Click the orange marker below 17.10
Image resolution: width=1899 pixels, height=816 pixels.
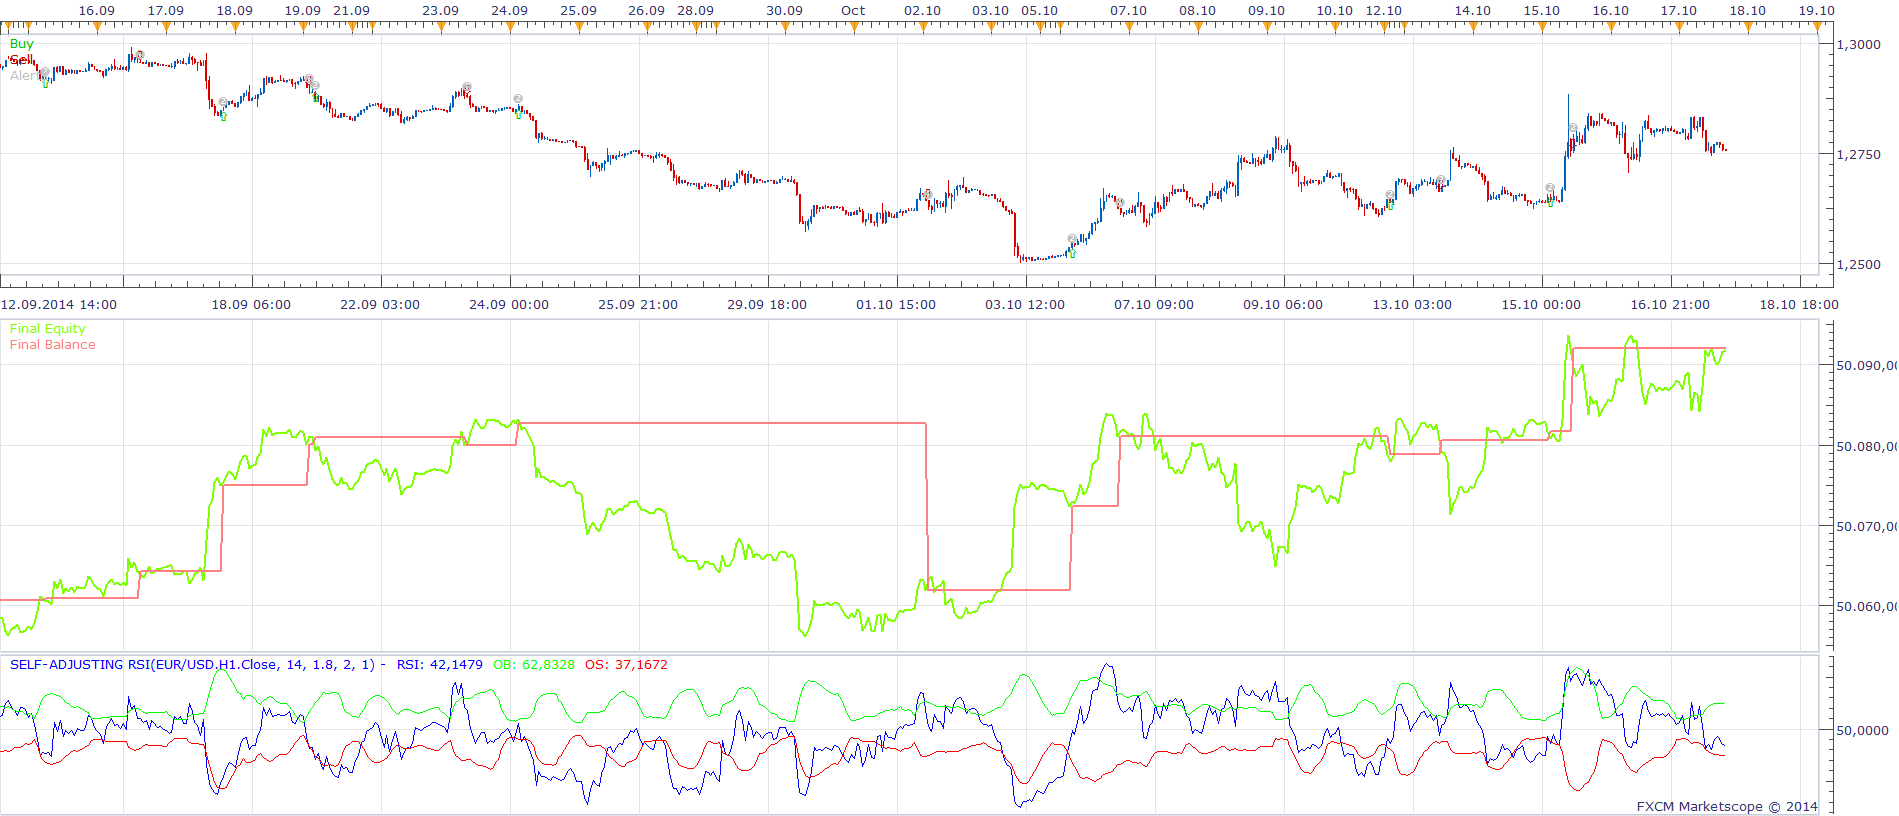click(x=1680, y=27)
